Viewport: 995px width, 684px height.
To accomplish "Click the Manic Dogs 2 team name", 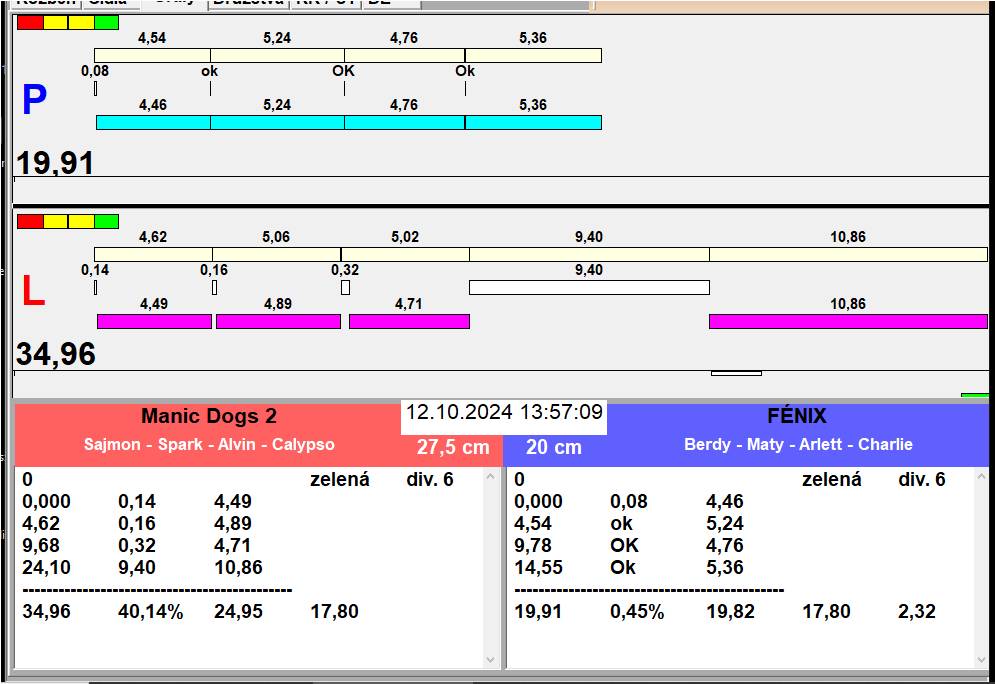I will click(209, 416).
